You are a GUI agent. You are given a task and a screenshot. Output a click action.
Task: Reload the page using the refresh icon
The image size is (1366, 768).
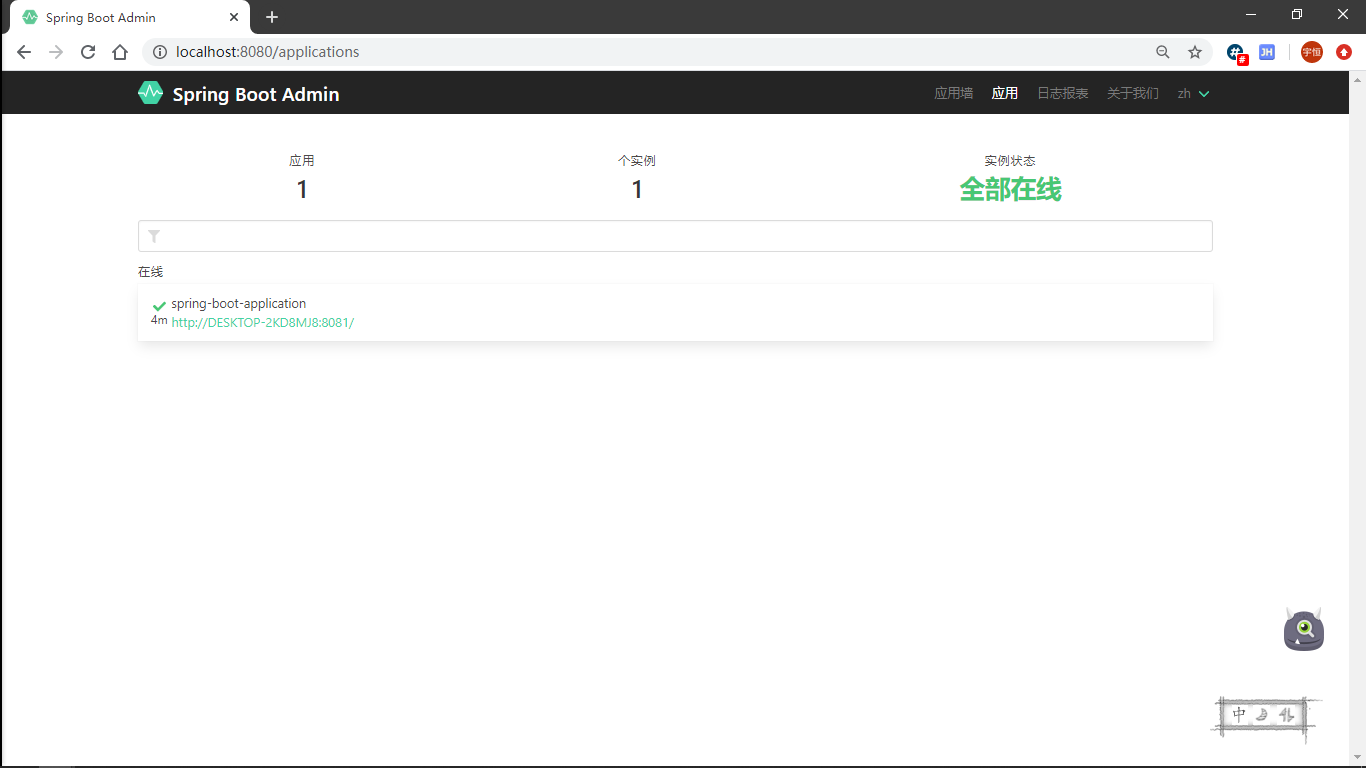click(87, 51)
